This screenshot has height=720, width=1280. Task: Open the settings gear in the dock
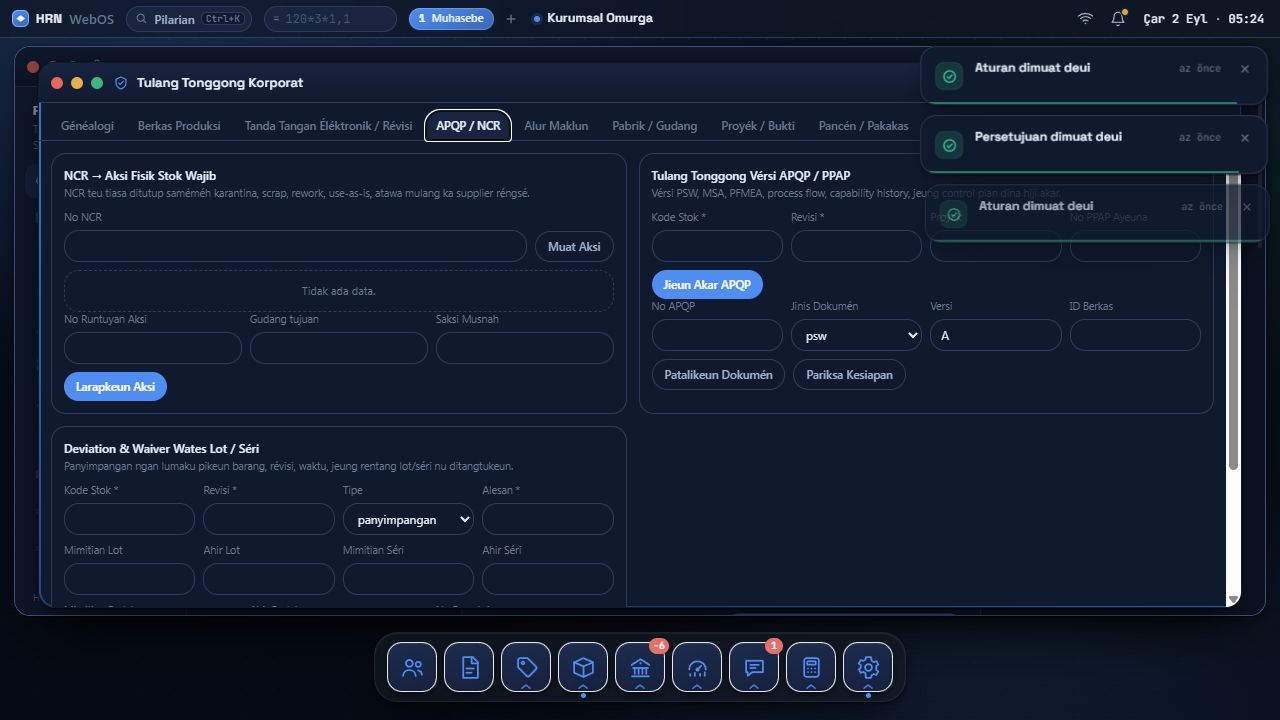tap(868, 667)
